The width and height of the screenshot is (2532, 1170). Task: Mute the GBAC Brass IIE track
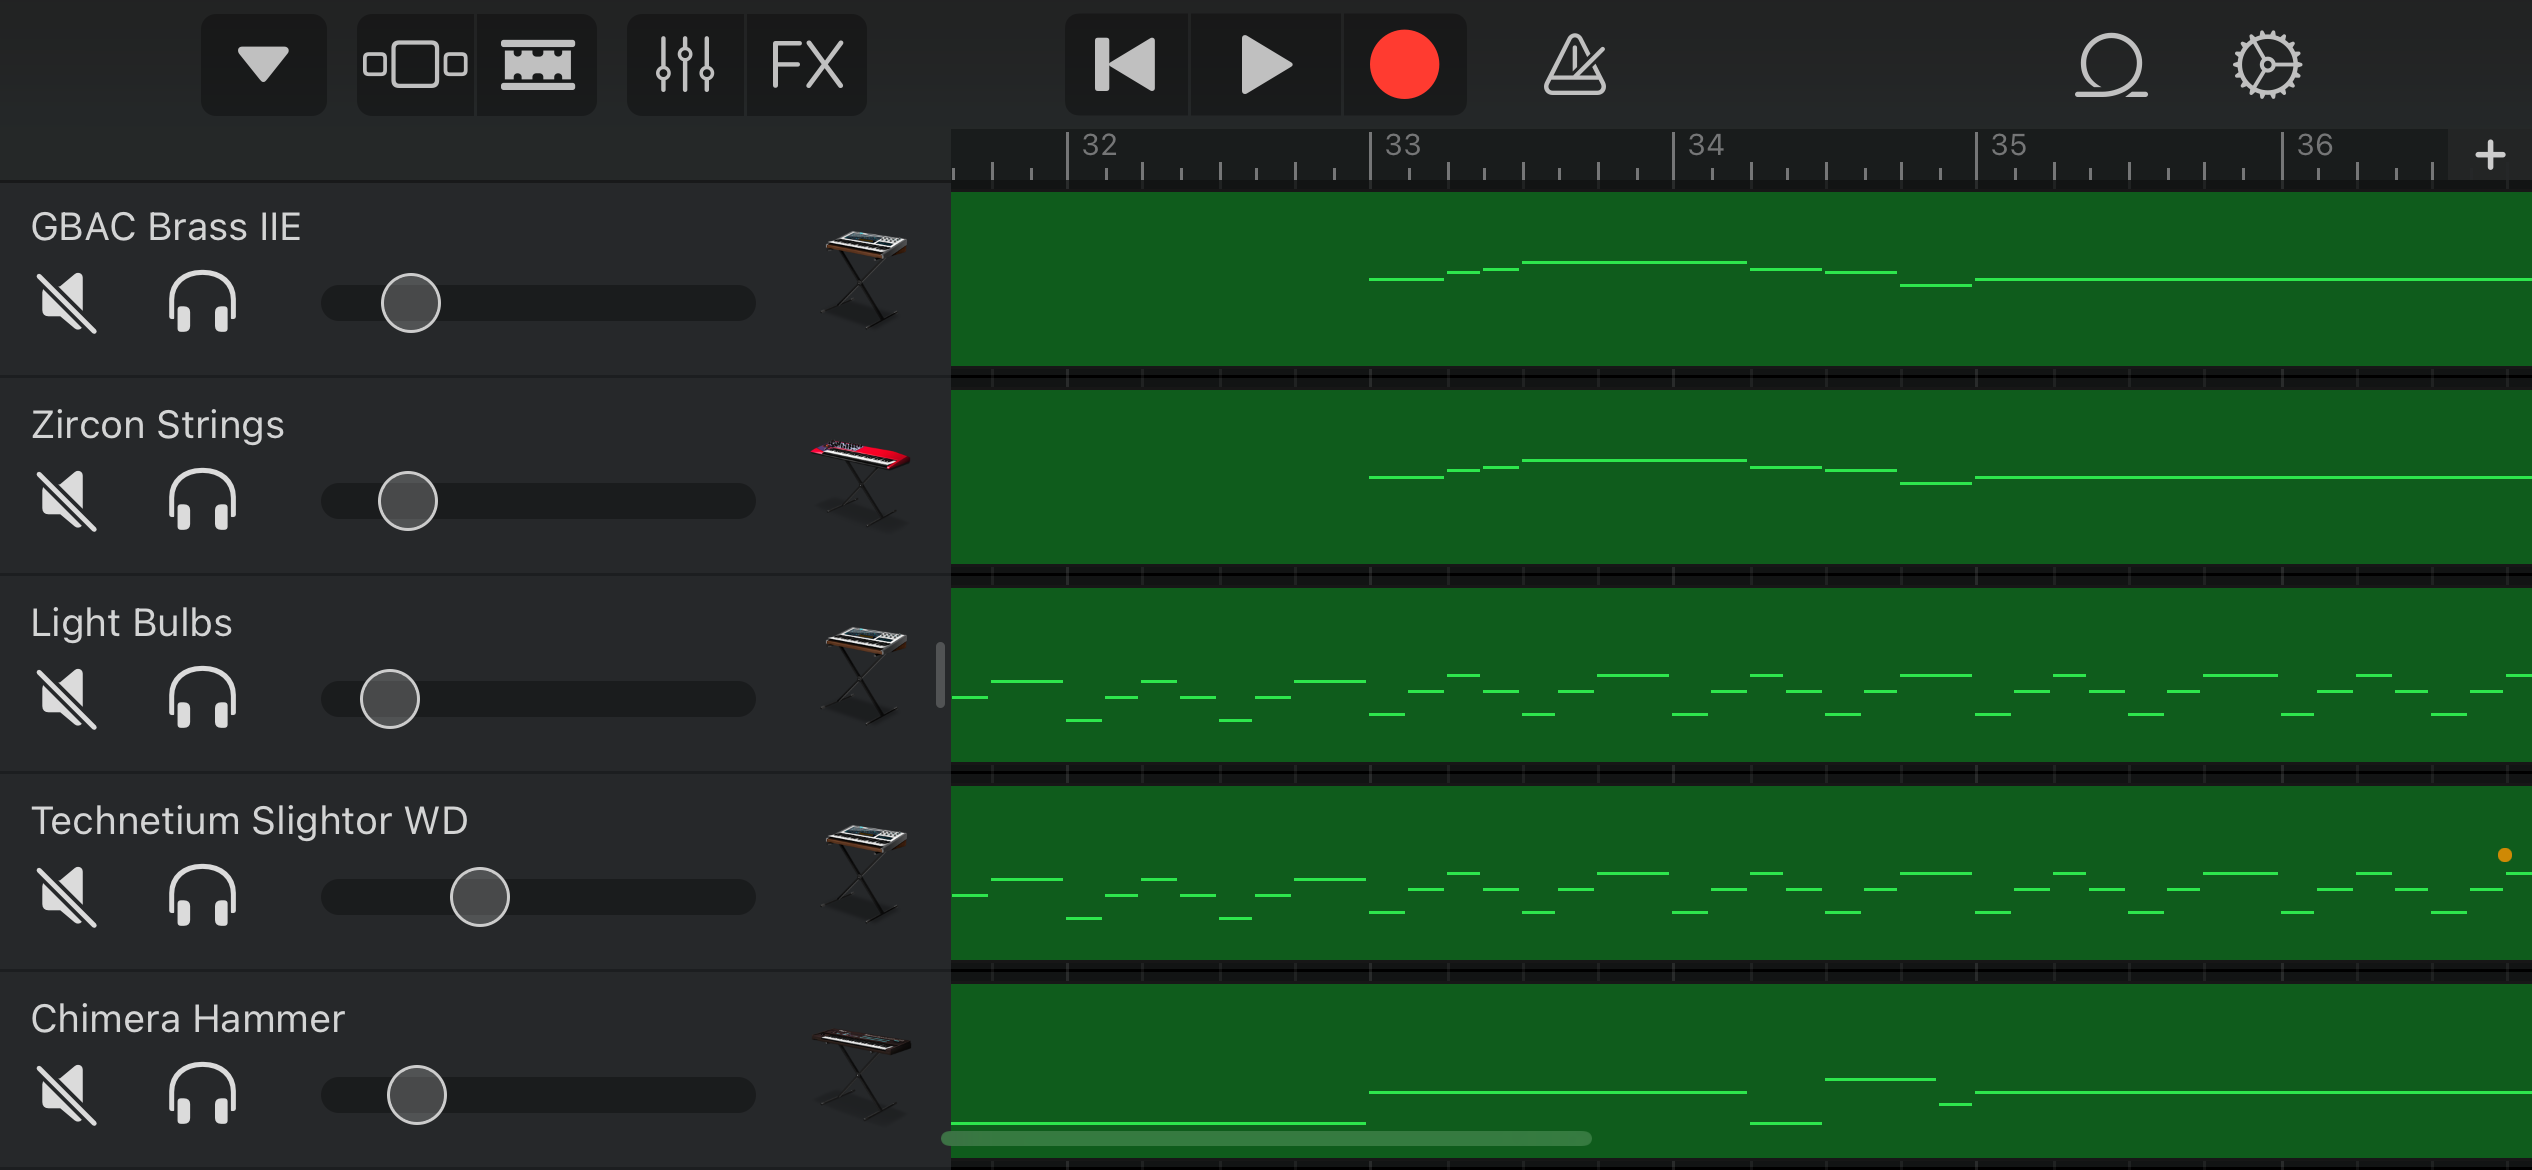(67, 302)
